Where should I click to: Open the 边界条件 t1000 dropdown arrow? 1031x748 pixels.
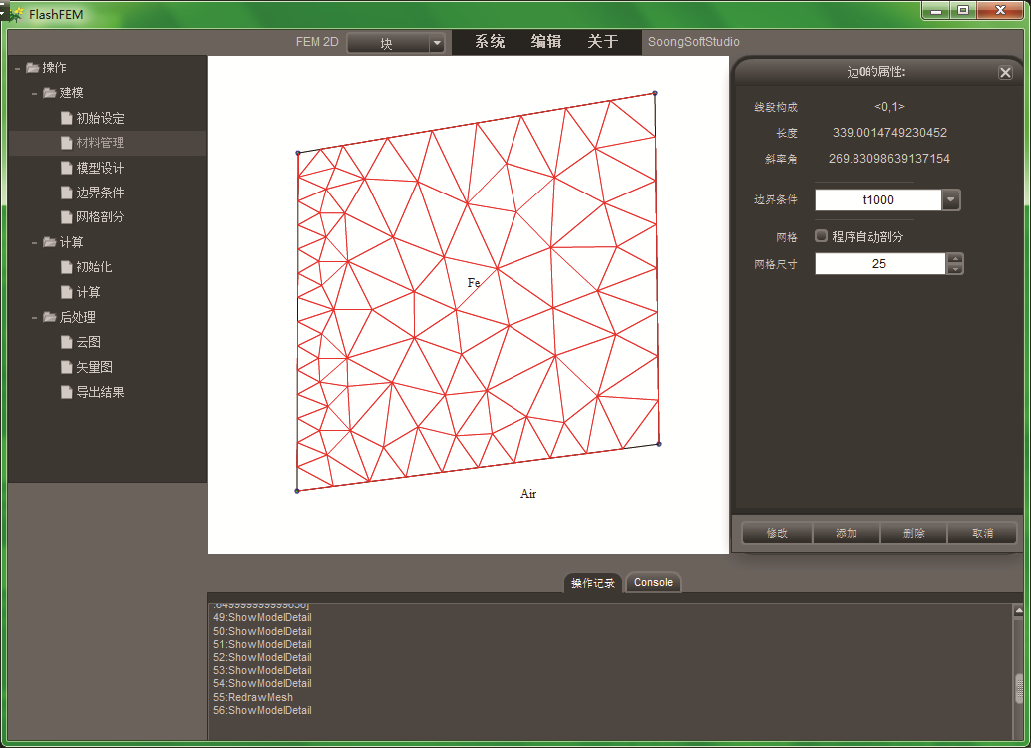coord(951,200)
